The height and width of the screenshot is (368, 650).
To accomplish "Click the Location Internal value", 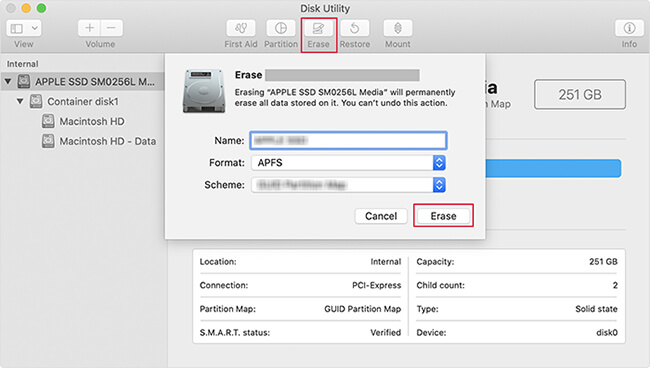I will 386,261.
